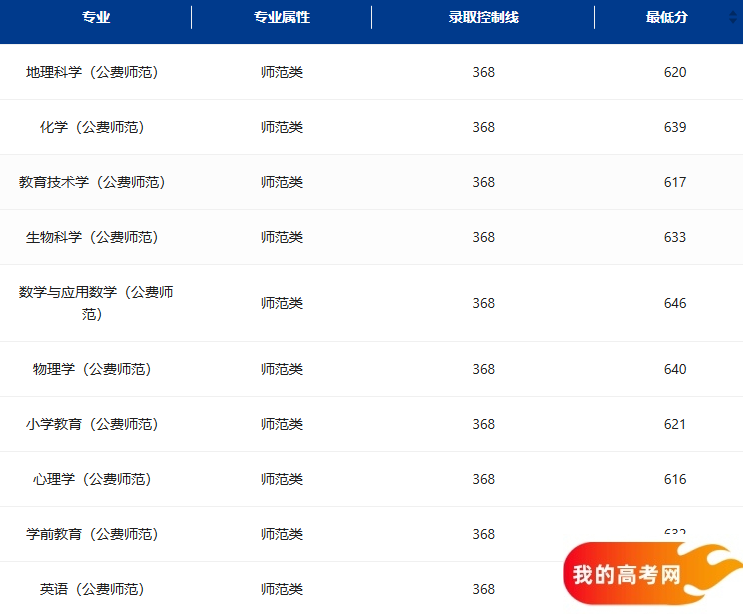This screenshot has width=743, height=614.
Task: Select 小学教育（公费师范）major name
Action: pyautogui.click(x=92, y=424)
